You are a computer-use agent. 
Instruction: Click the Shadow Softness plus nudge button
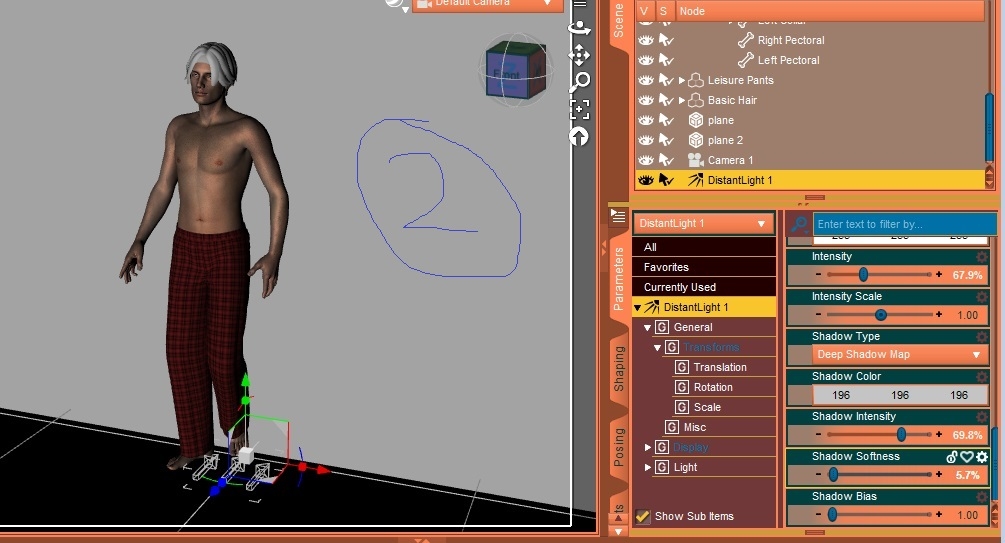pos(939,474)
